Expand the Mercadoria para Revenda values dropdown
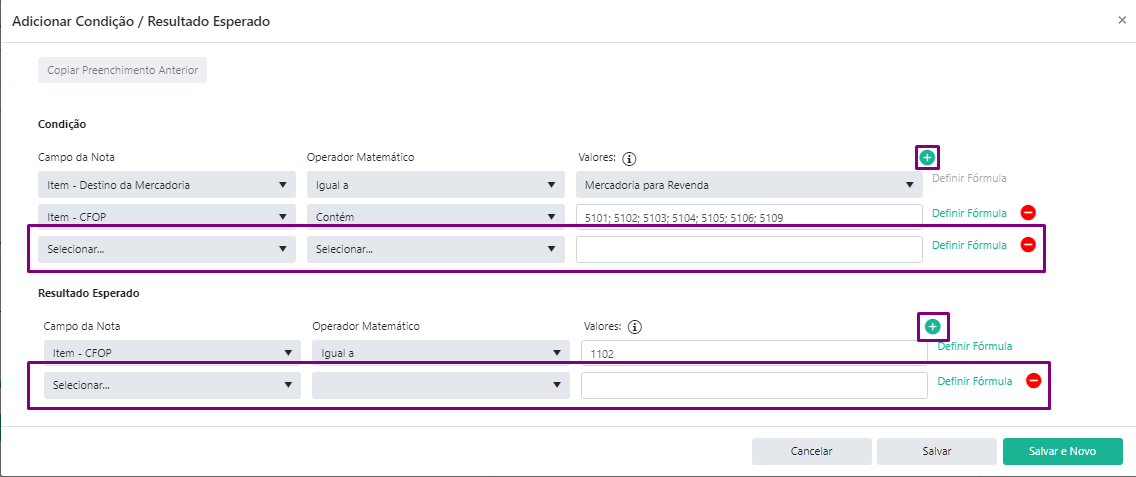Image resolution: width=1136 pixels, height=477 pixels. (x=749, y=185)
